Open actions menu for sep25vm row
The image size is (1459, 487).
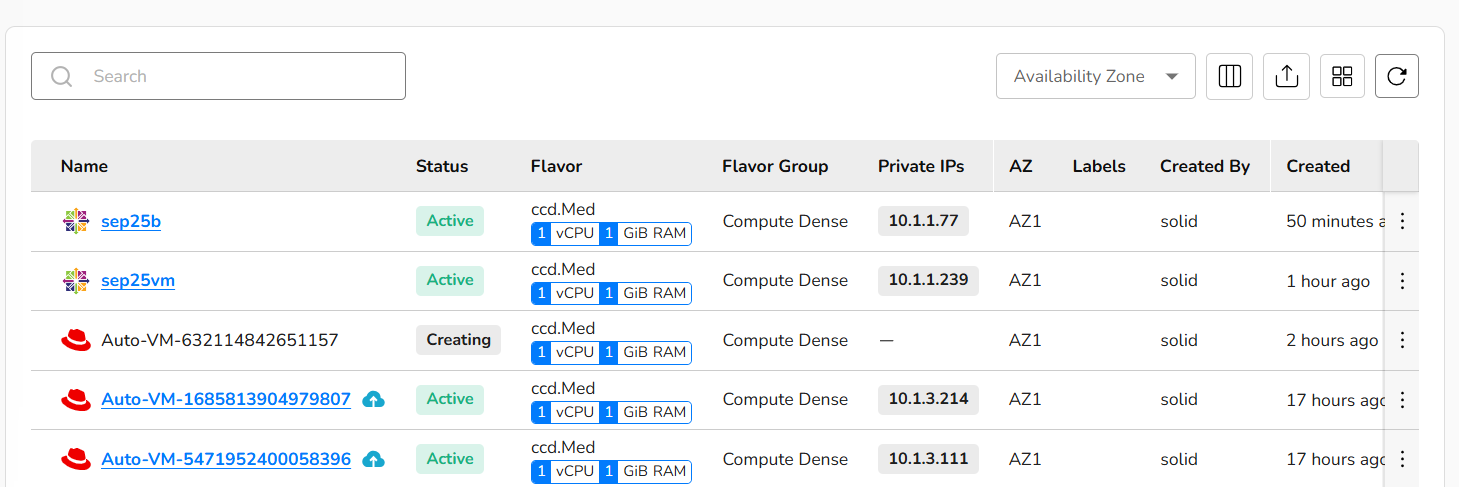1401,281
